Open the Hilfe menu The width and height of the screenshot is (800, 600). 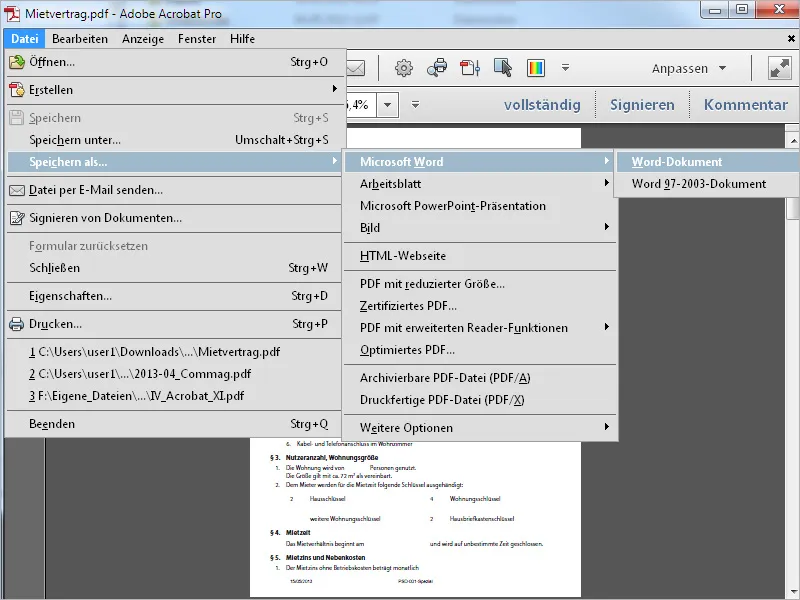[242, 39]
